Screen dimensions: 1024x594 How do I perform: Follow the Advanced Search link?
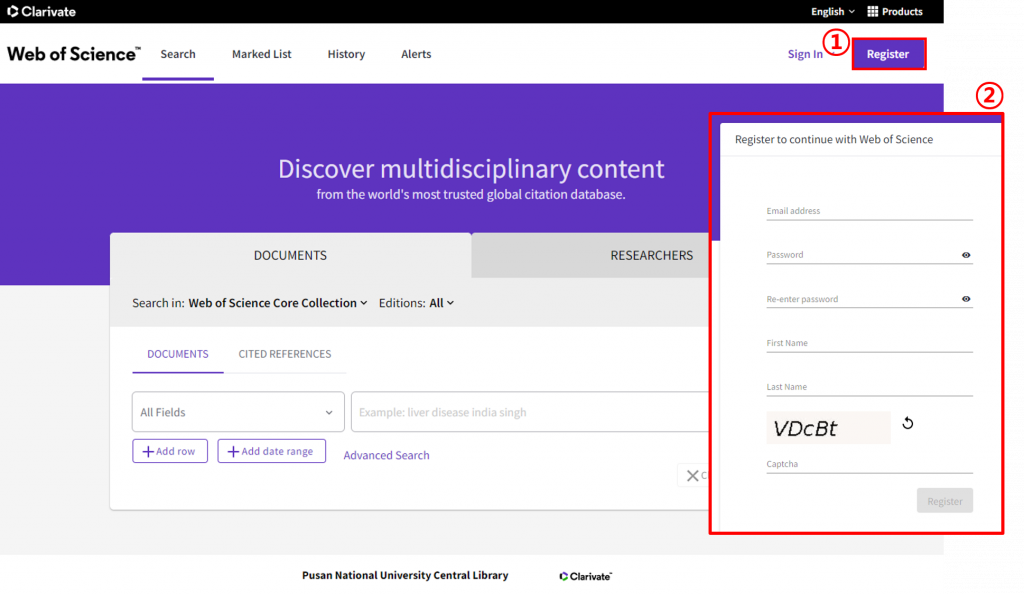(386, 455)
